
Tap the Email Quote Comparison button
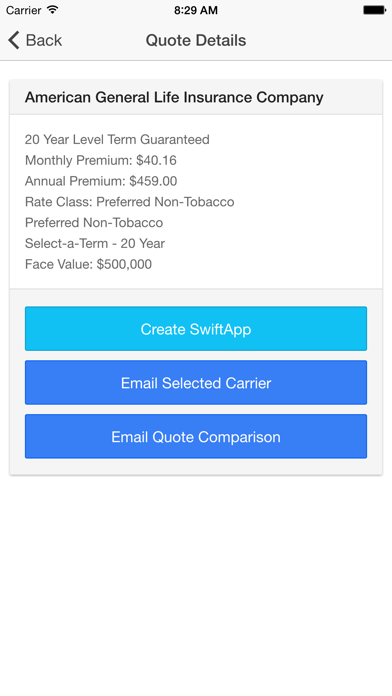196,436
